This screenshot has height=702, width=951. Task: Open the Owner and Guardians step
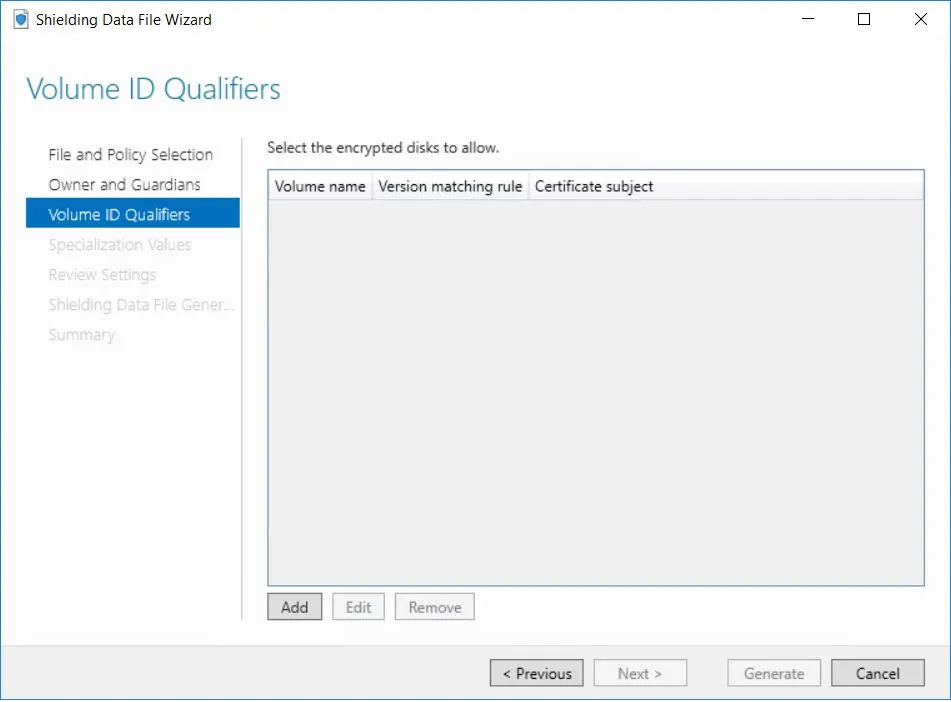point(124,185)
